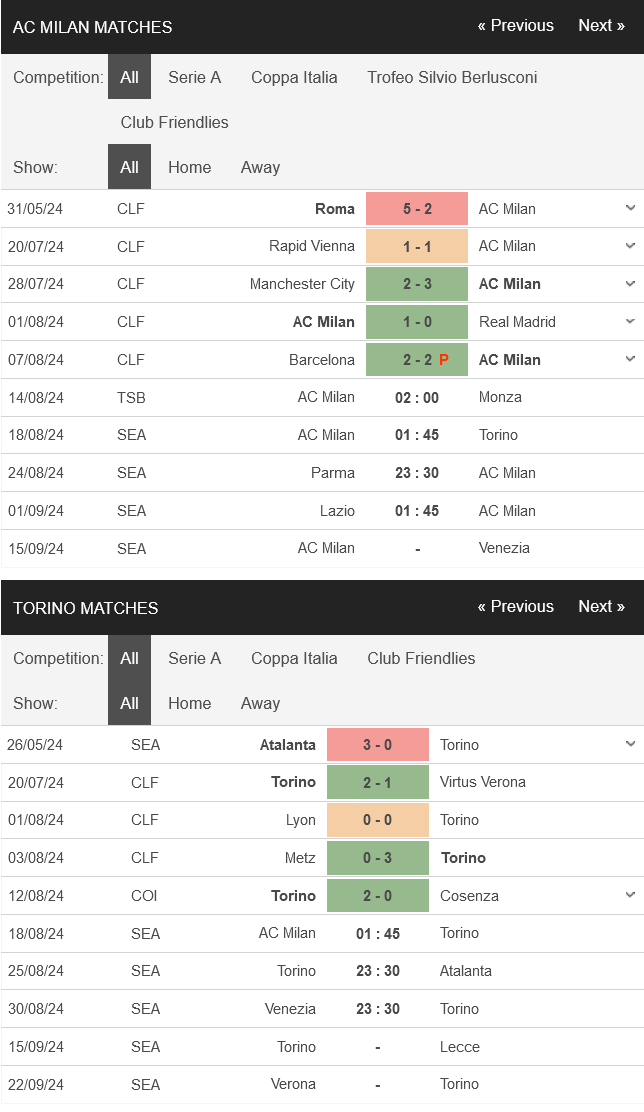Go to Previous AC Milan matches
Screen dimensions: 644x1112
(516, 26)
